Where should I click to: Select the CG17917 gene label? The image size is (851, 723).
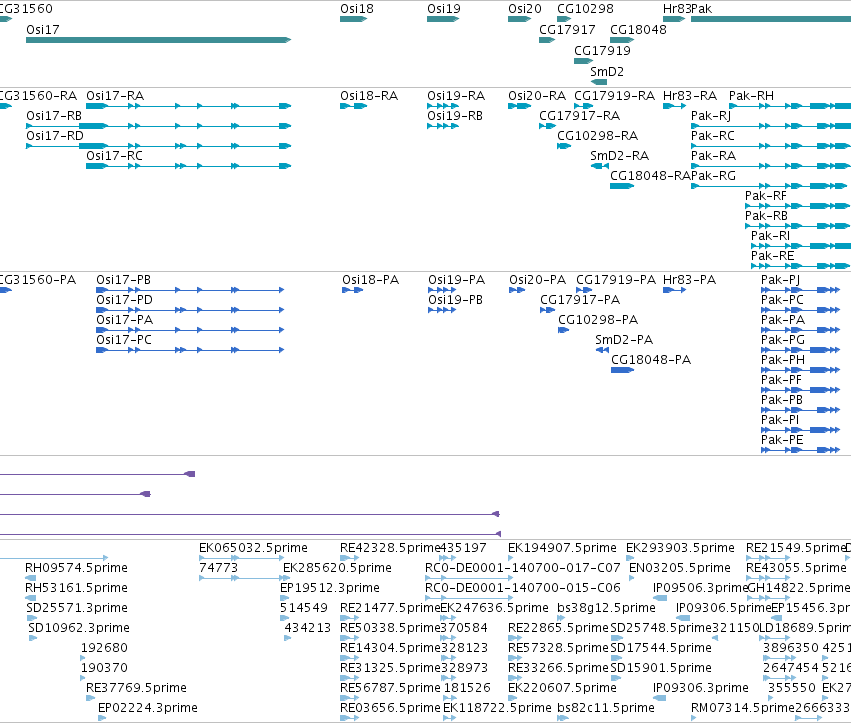pyautogui.click(x=567, y=29)
